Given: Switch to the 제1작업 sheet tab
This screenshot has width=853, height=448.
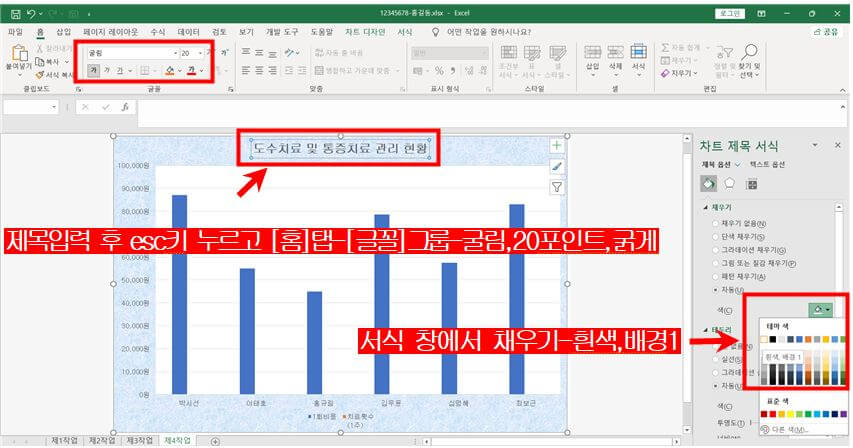Looking at the screenshot, I should (64, 440).
